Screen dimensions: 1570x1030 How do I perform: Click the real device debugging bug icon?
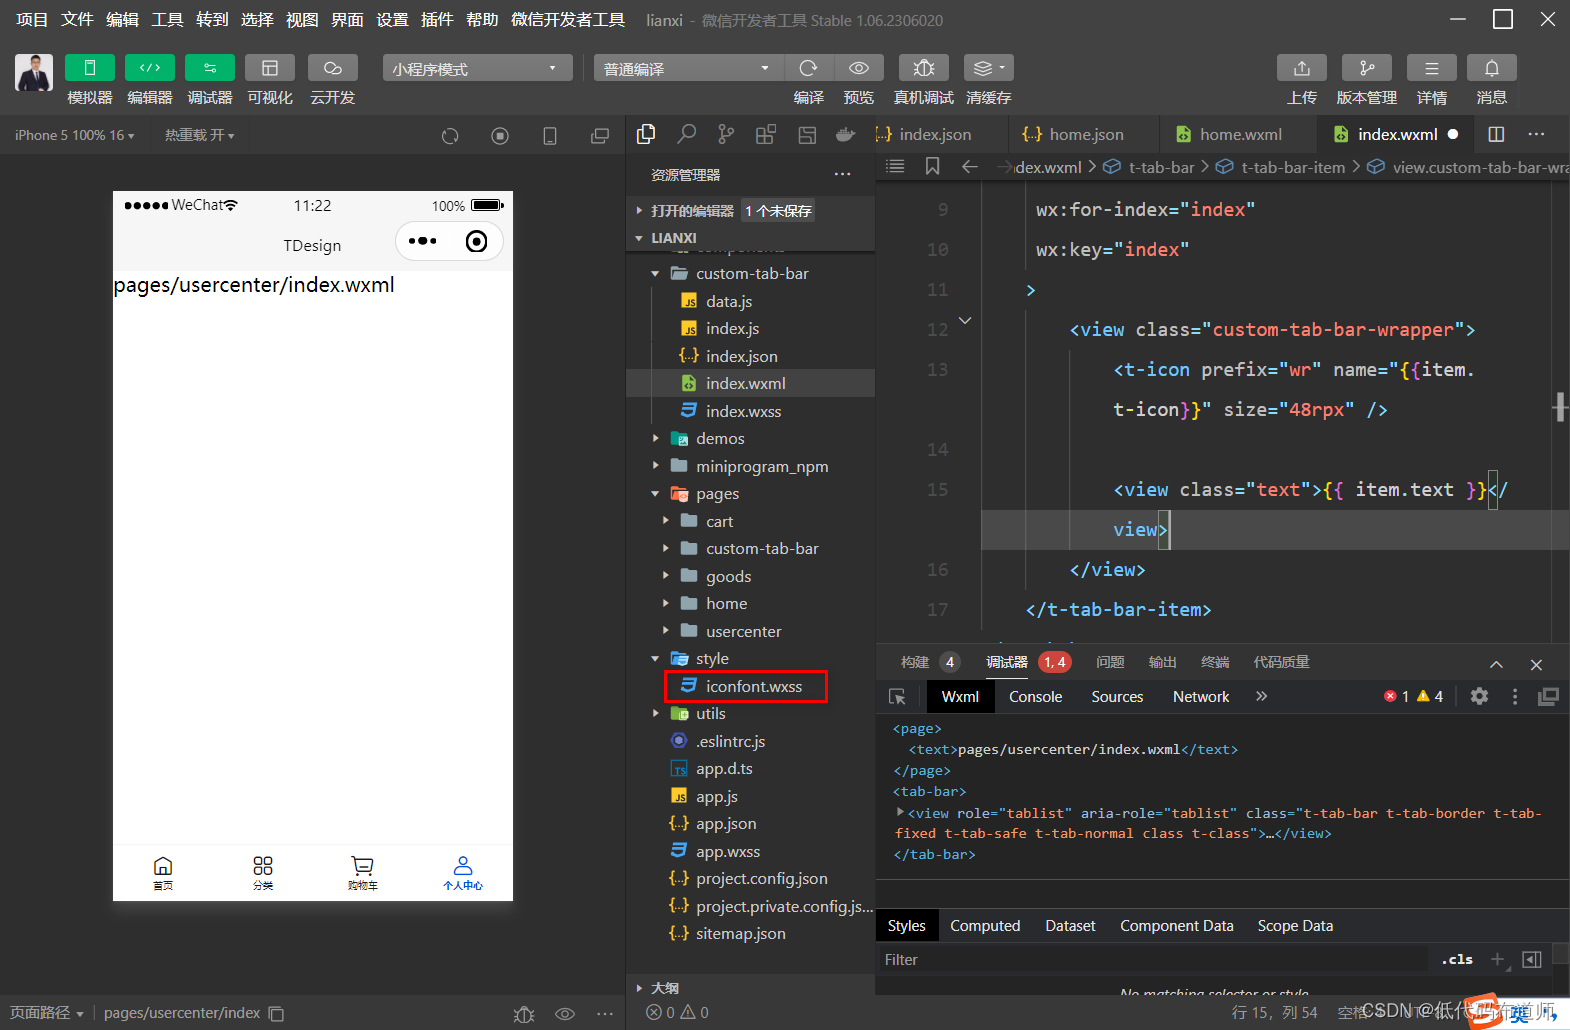pos(923,68)
